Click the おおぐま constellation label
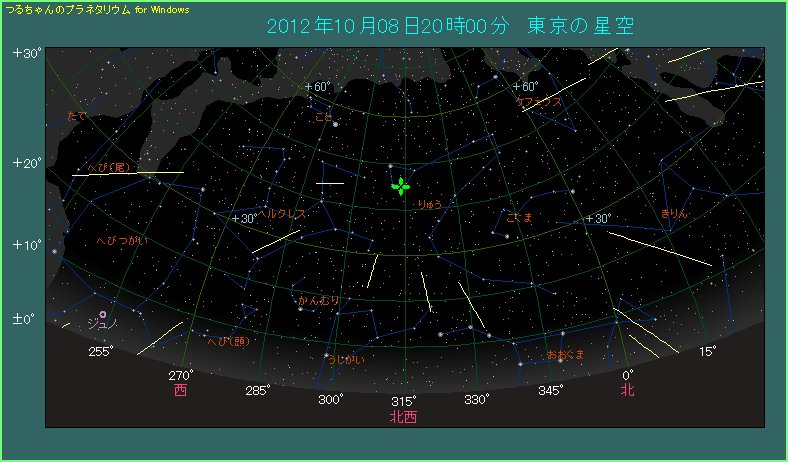Viewport: 788px width, 462px height. (x=566, y=355)
